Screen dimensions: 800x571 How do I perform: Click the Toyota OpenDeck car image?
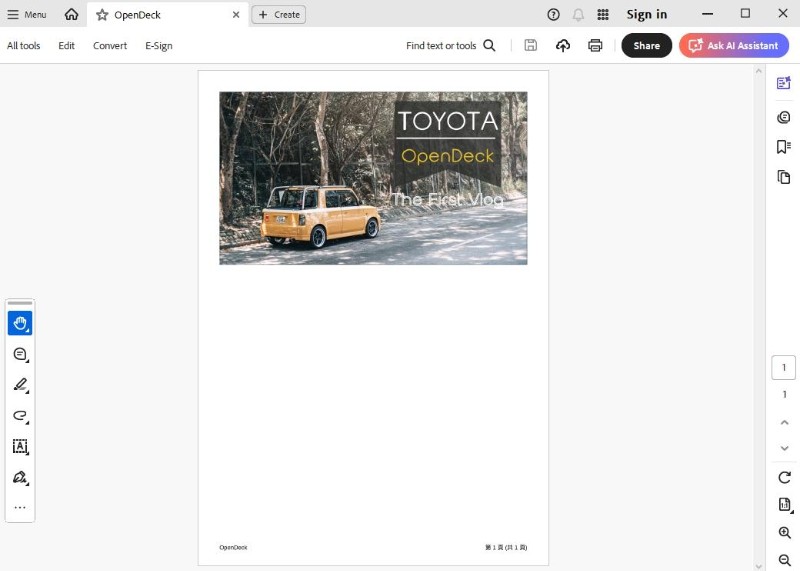click(x=373, y=178)
